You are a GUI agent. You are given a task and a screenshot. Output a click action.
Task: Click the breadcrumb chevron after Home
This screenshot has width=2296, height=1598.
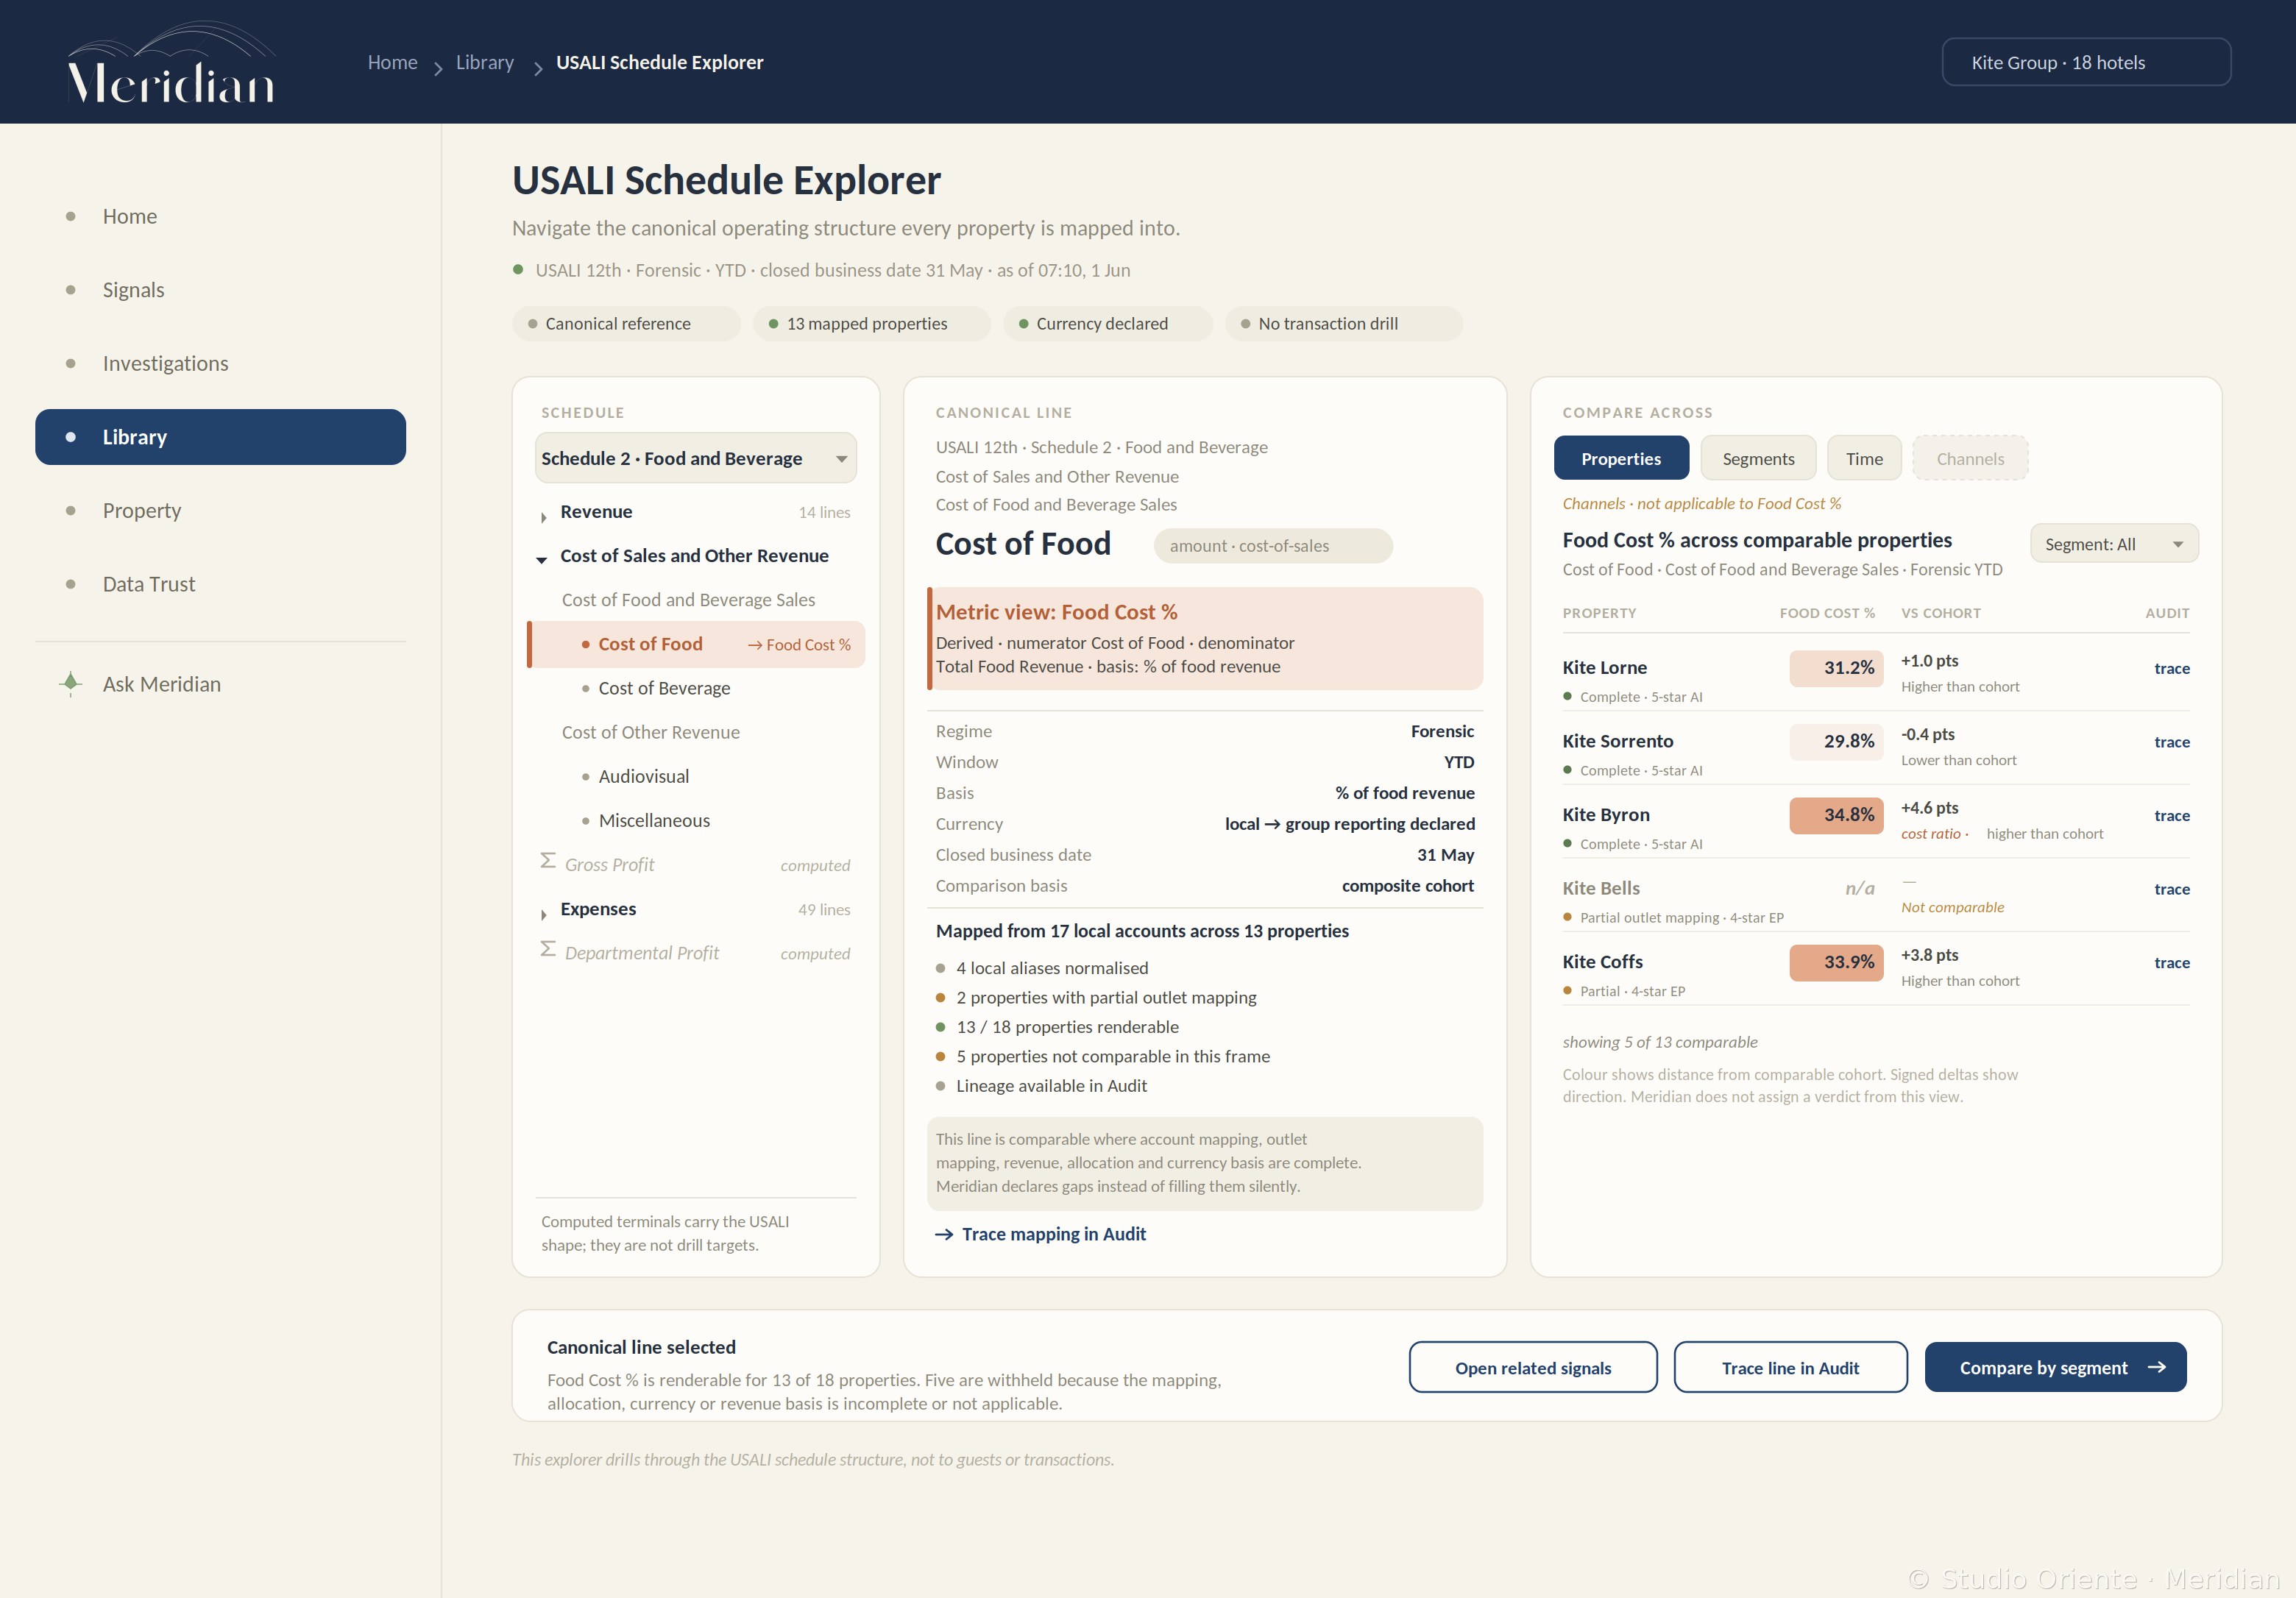click(438, 68)
